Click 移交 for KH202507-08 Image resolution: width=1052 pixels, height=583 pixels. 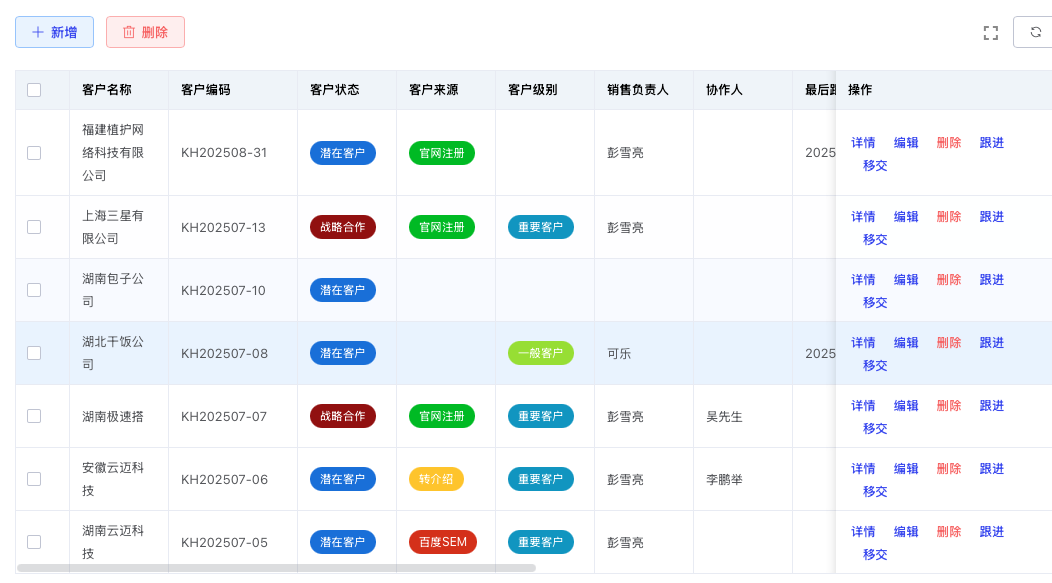point(875,365)
